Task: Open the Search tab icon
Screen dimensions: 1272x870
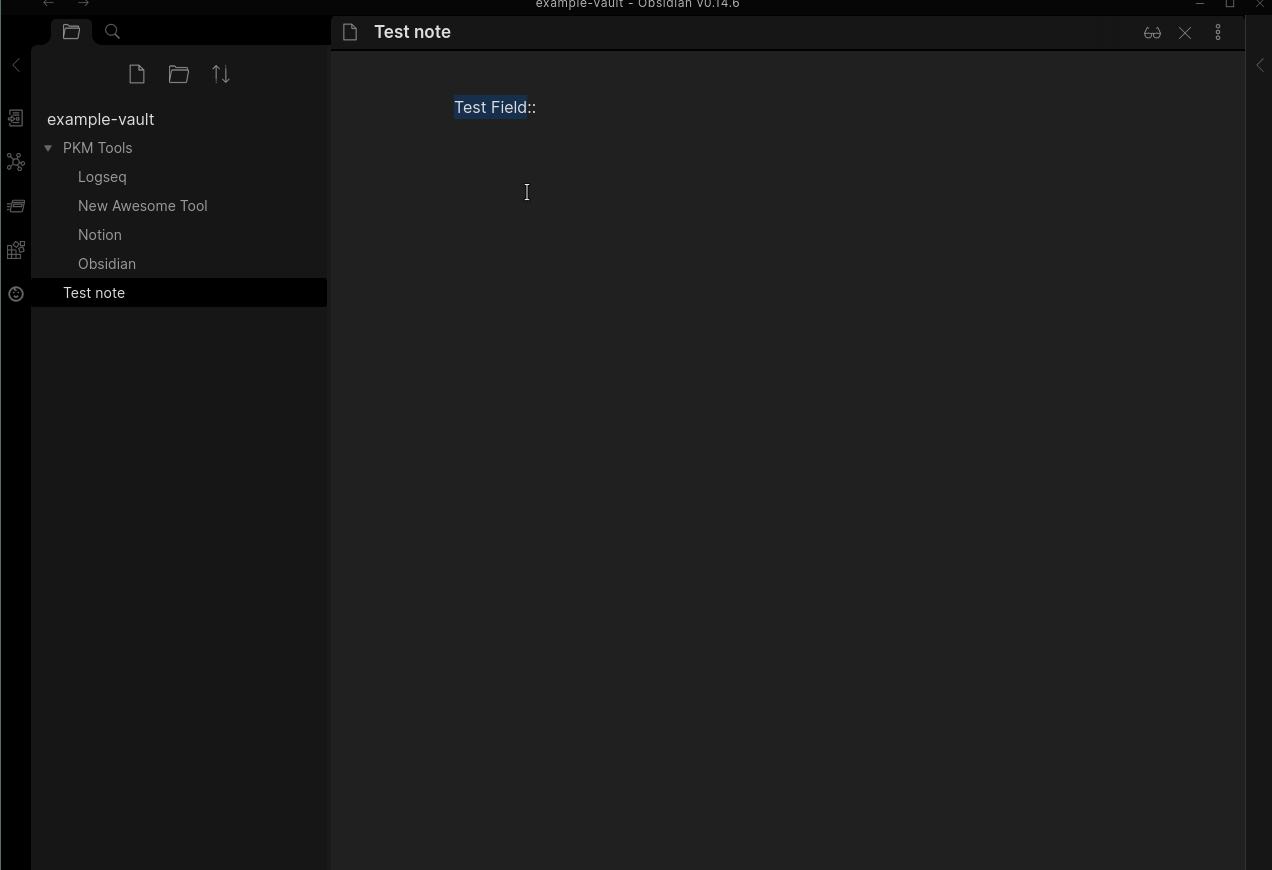Action: (x=113, y=32)
